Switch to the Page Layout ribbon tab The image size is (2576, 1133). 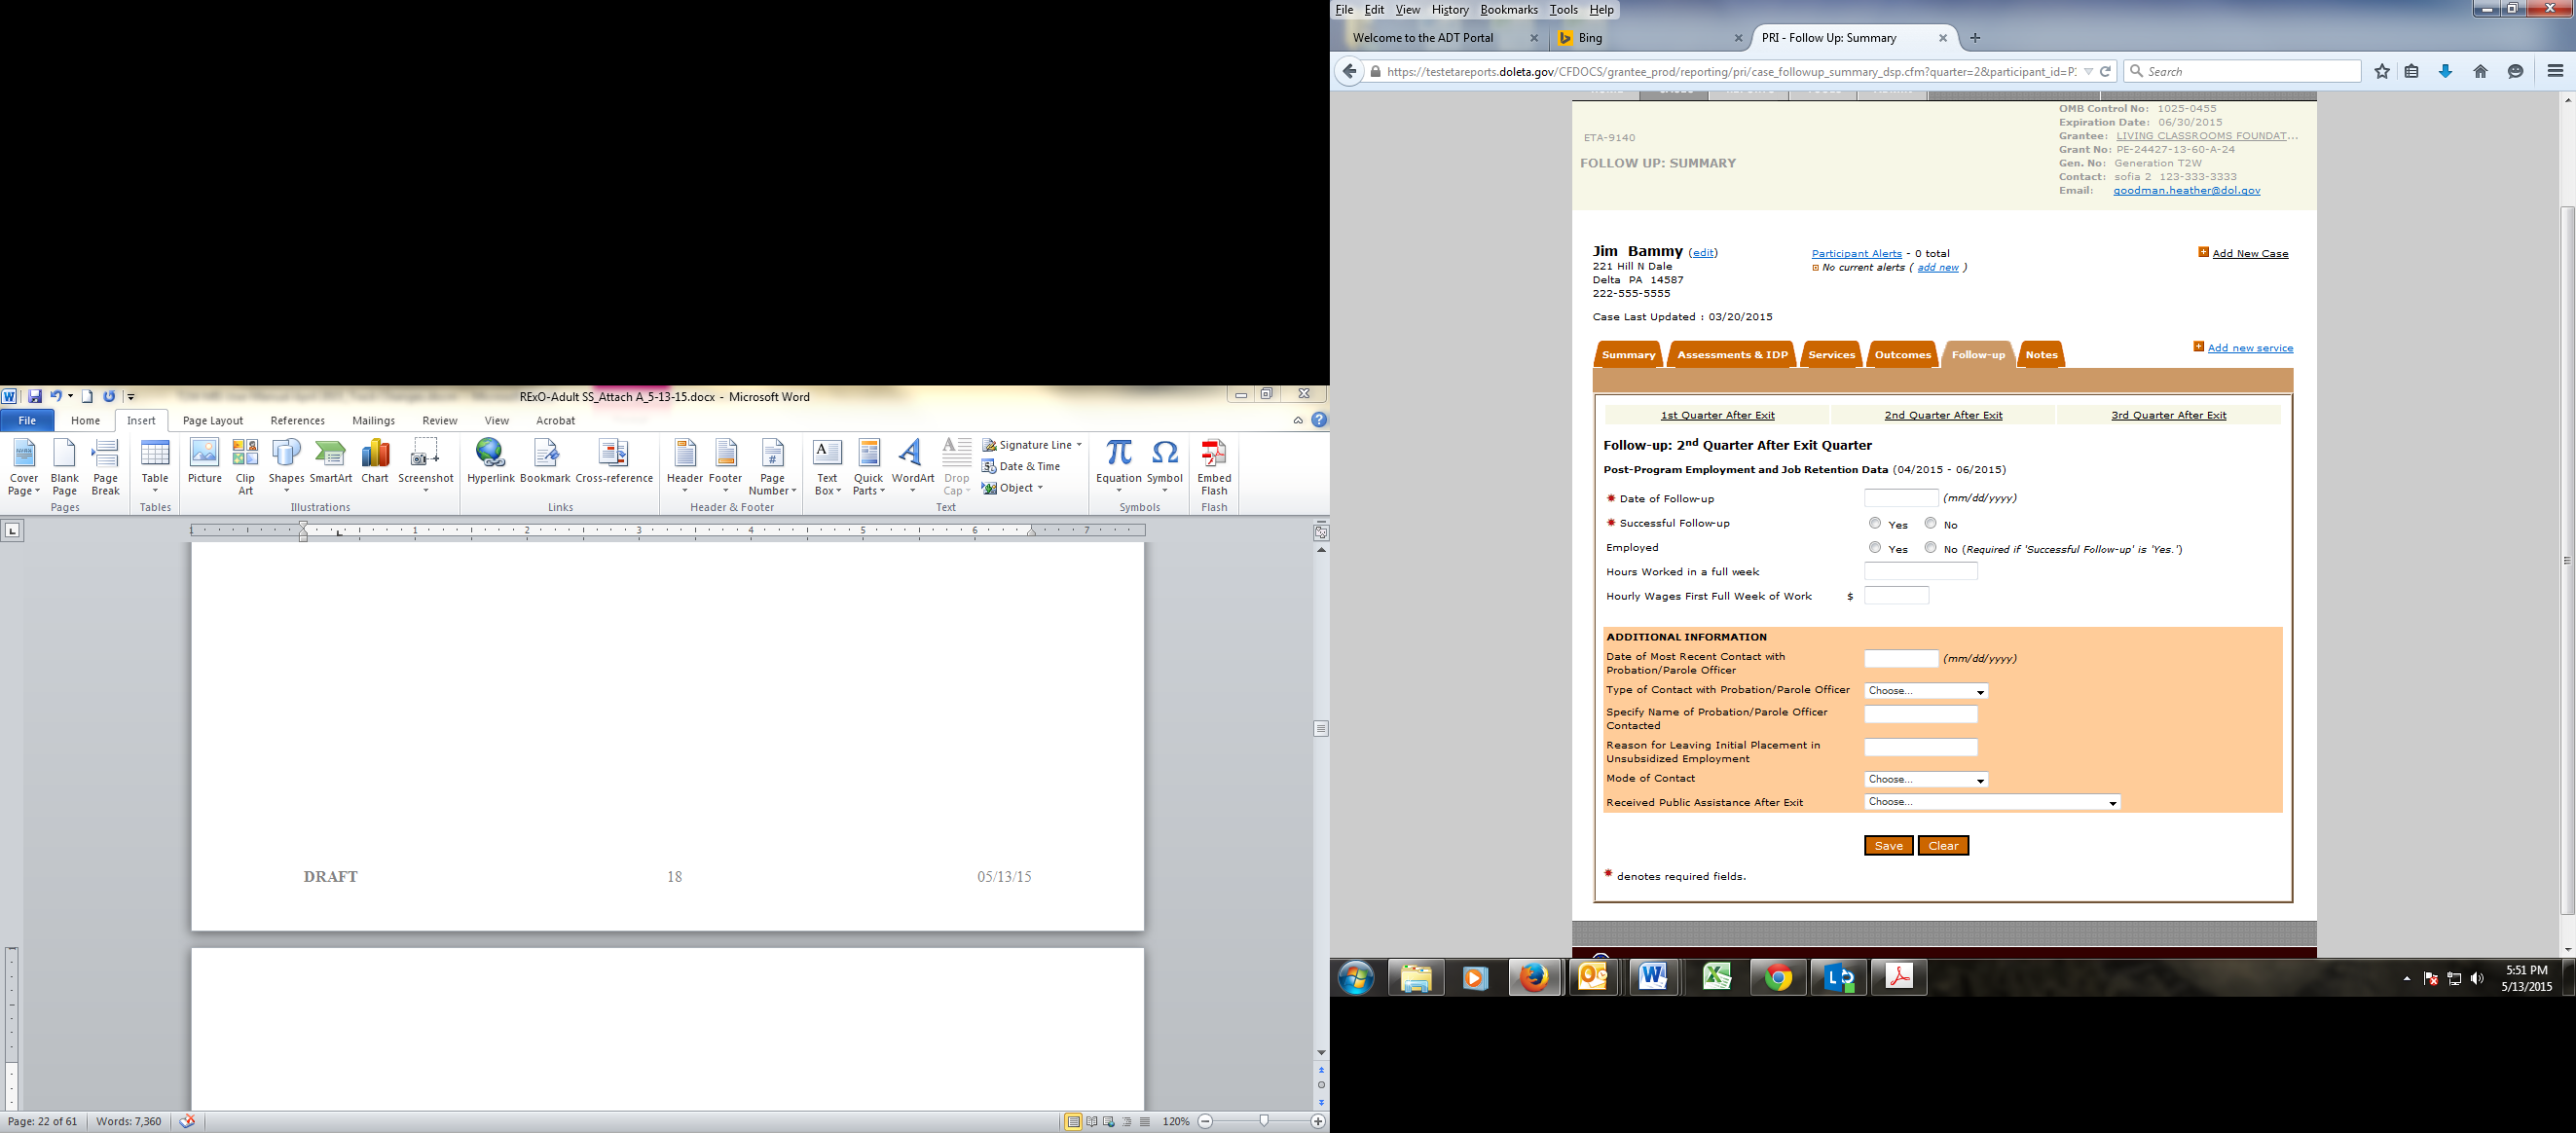coord(213,421)
